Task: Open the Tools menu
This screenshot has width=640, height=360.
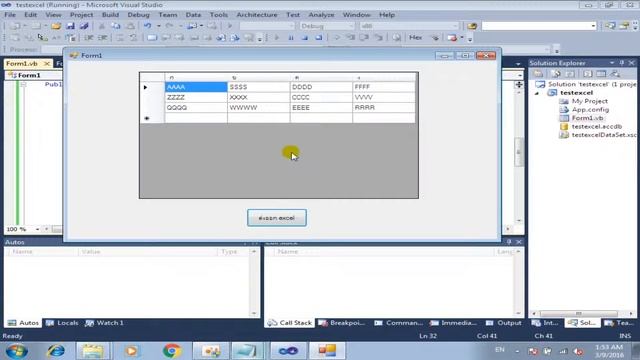Action: 219,15
